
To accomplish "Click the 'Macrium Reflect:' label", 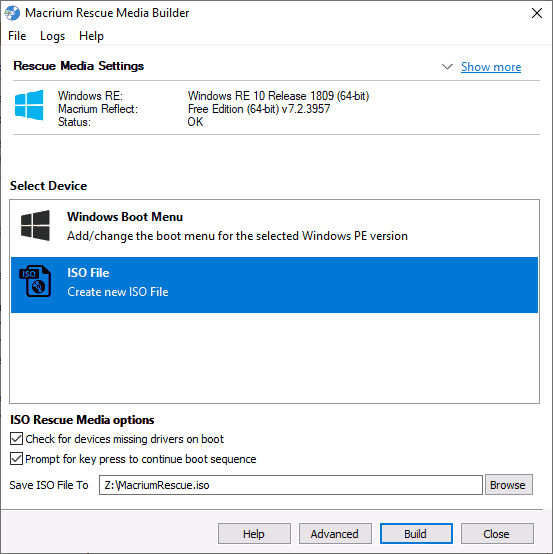I will pyautogui.click(x=98, y=109).
